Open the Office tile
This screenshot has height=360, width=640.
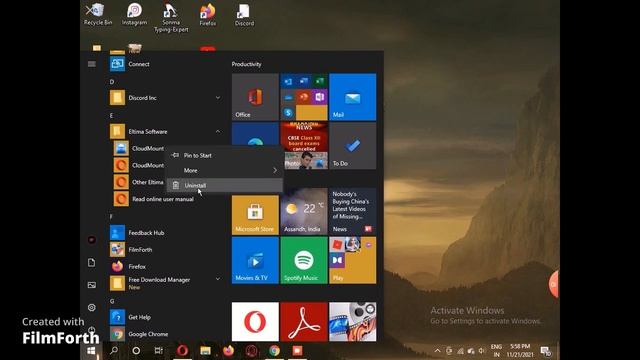pyautogui.click(x=255, y=97)
